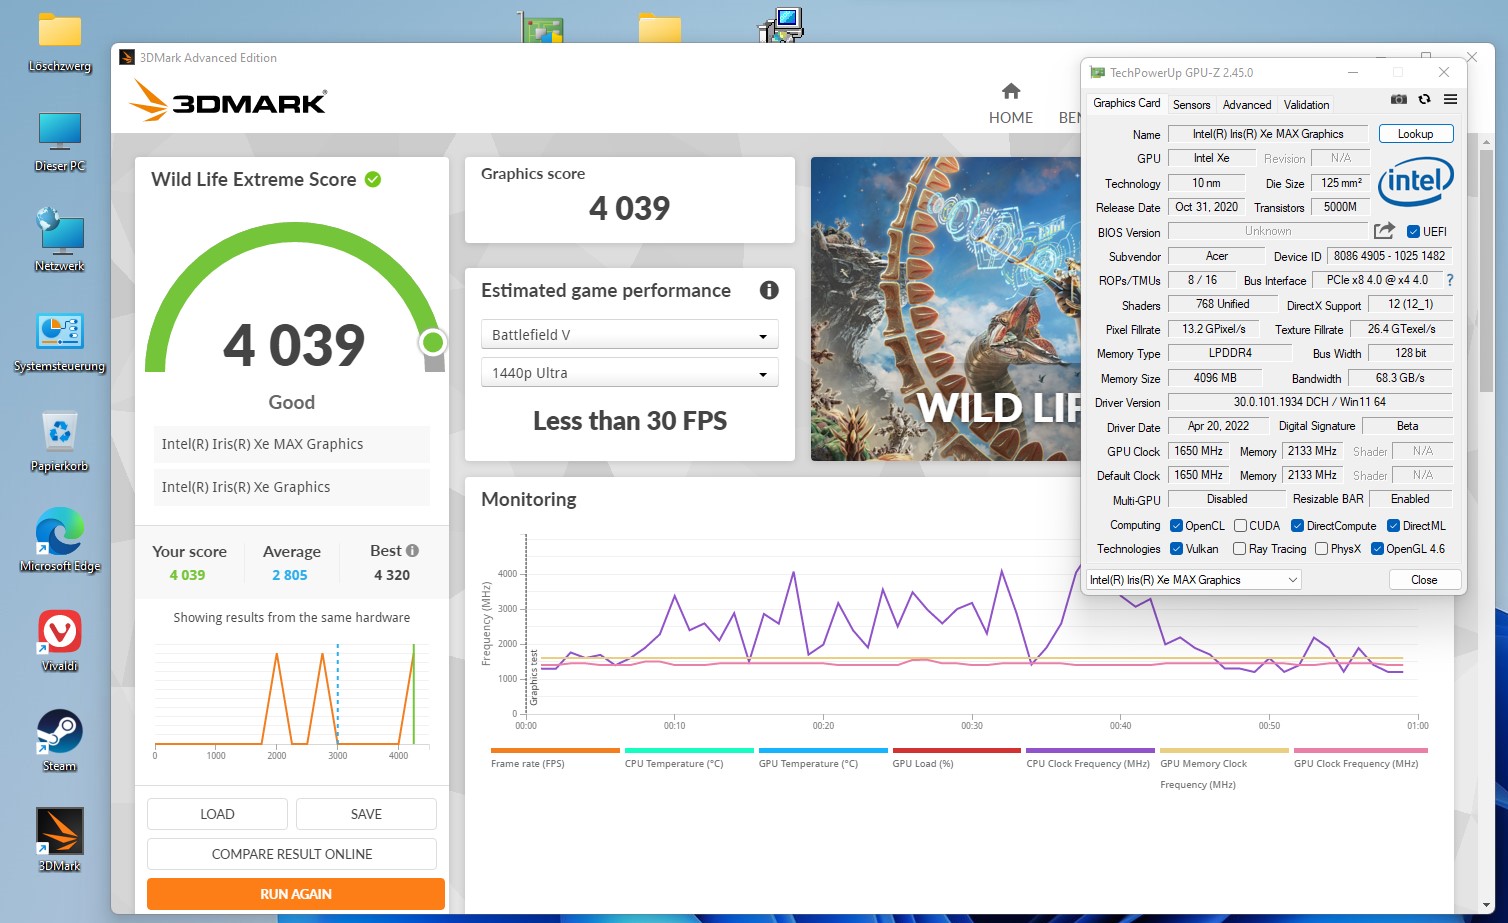
Task: Click COMPARE RESULT ONLINE button
Action: click(x=292, y=854)
